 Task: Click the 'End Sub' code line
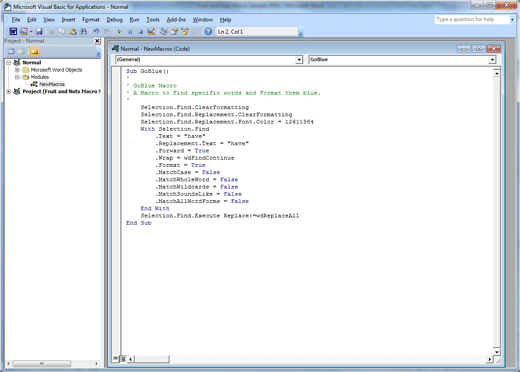click(139, 223)
